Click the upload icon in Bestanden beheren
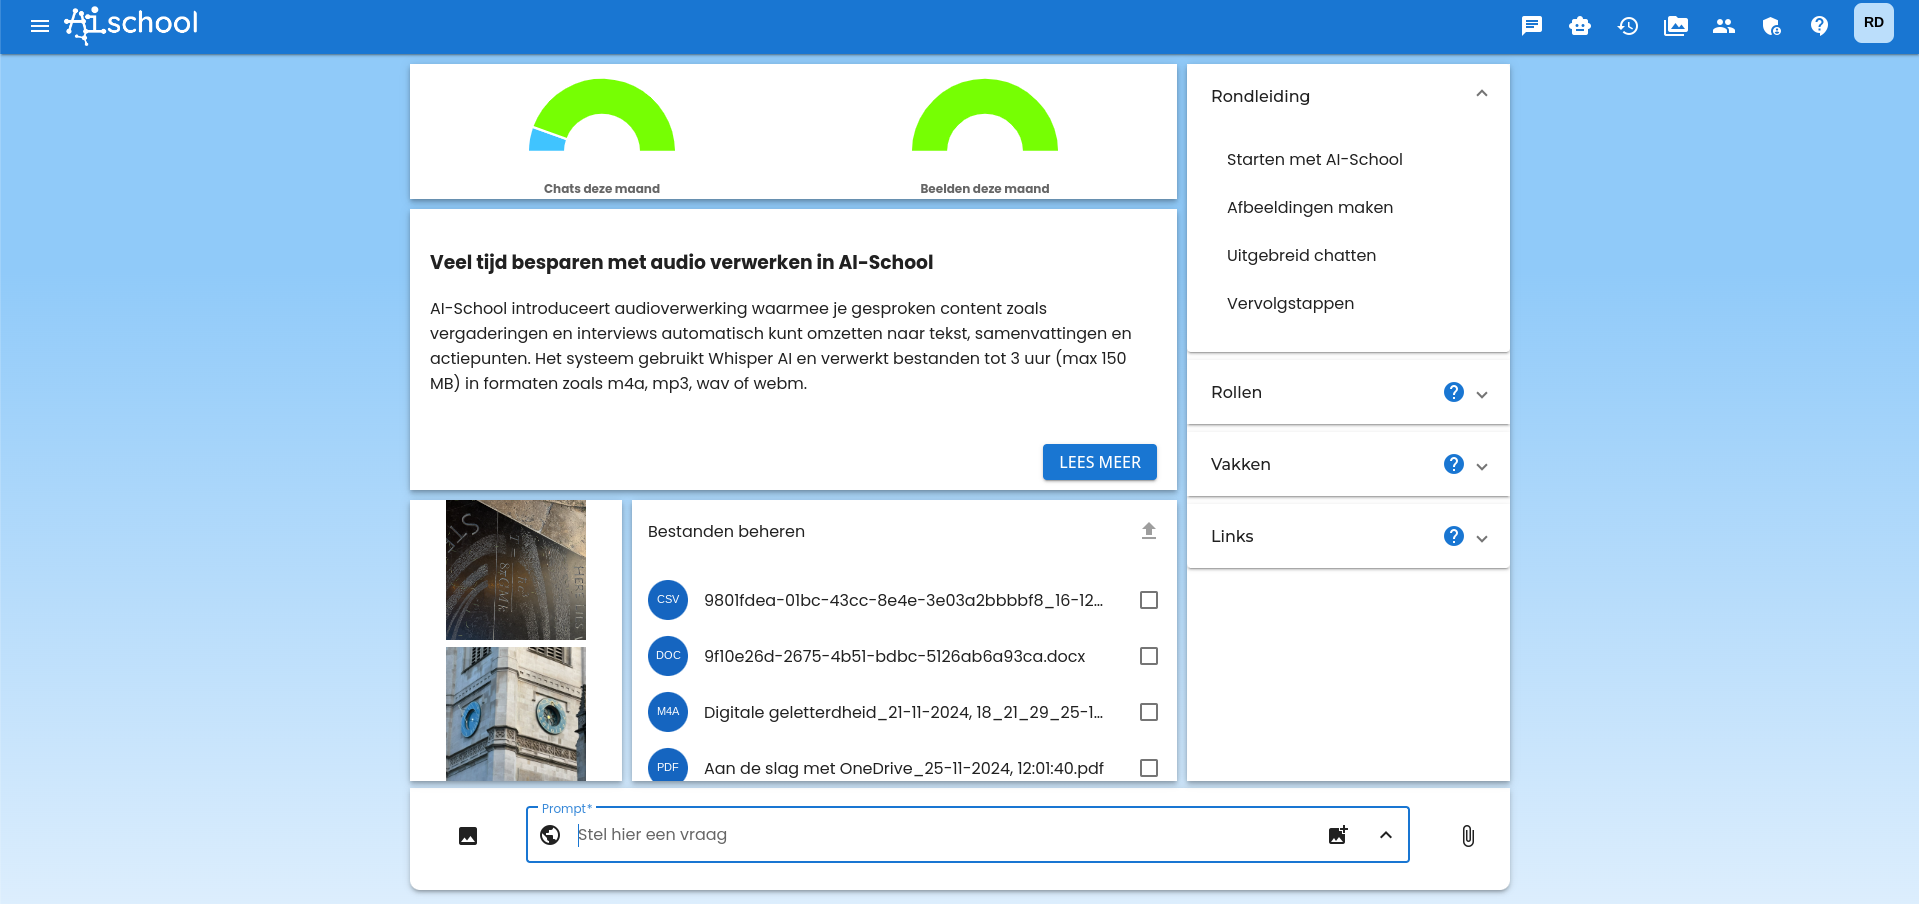Screen dimensions: 1919x904 (1149, 531)
